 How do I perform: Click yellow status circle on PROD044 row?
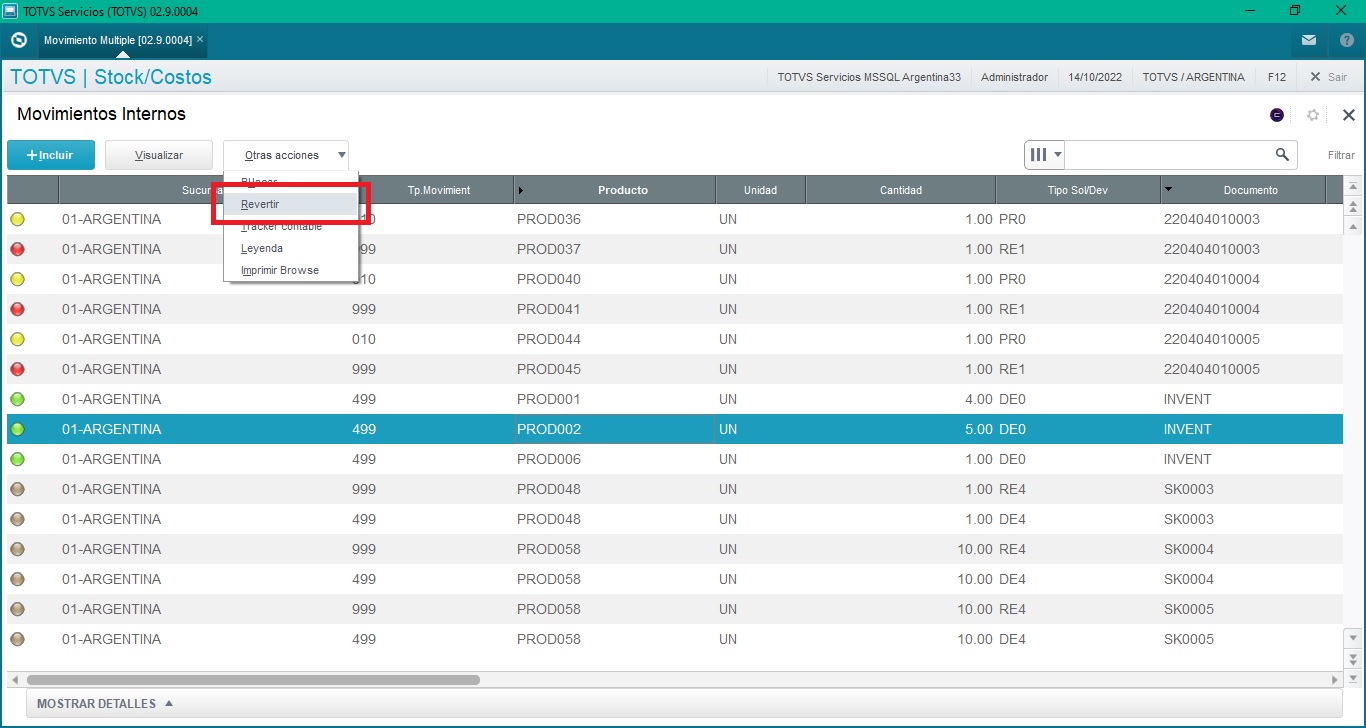point(17,339)
